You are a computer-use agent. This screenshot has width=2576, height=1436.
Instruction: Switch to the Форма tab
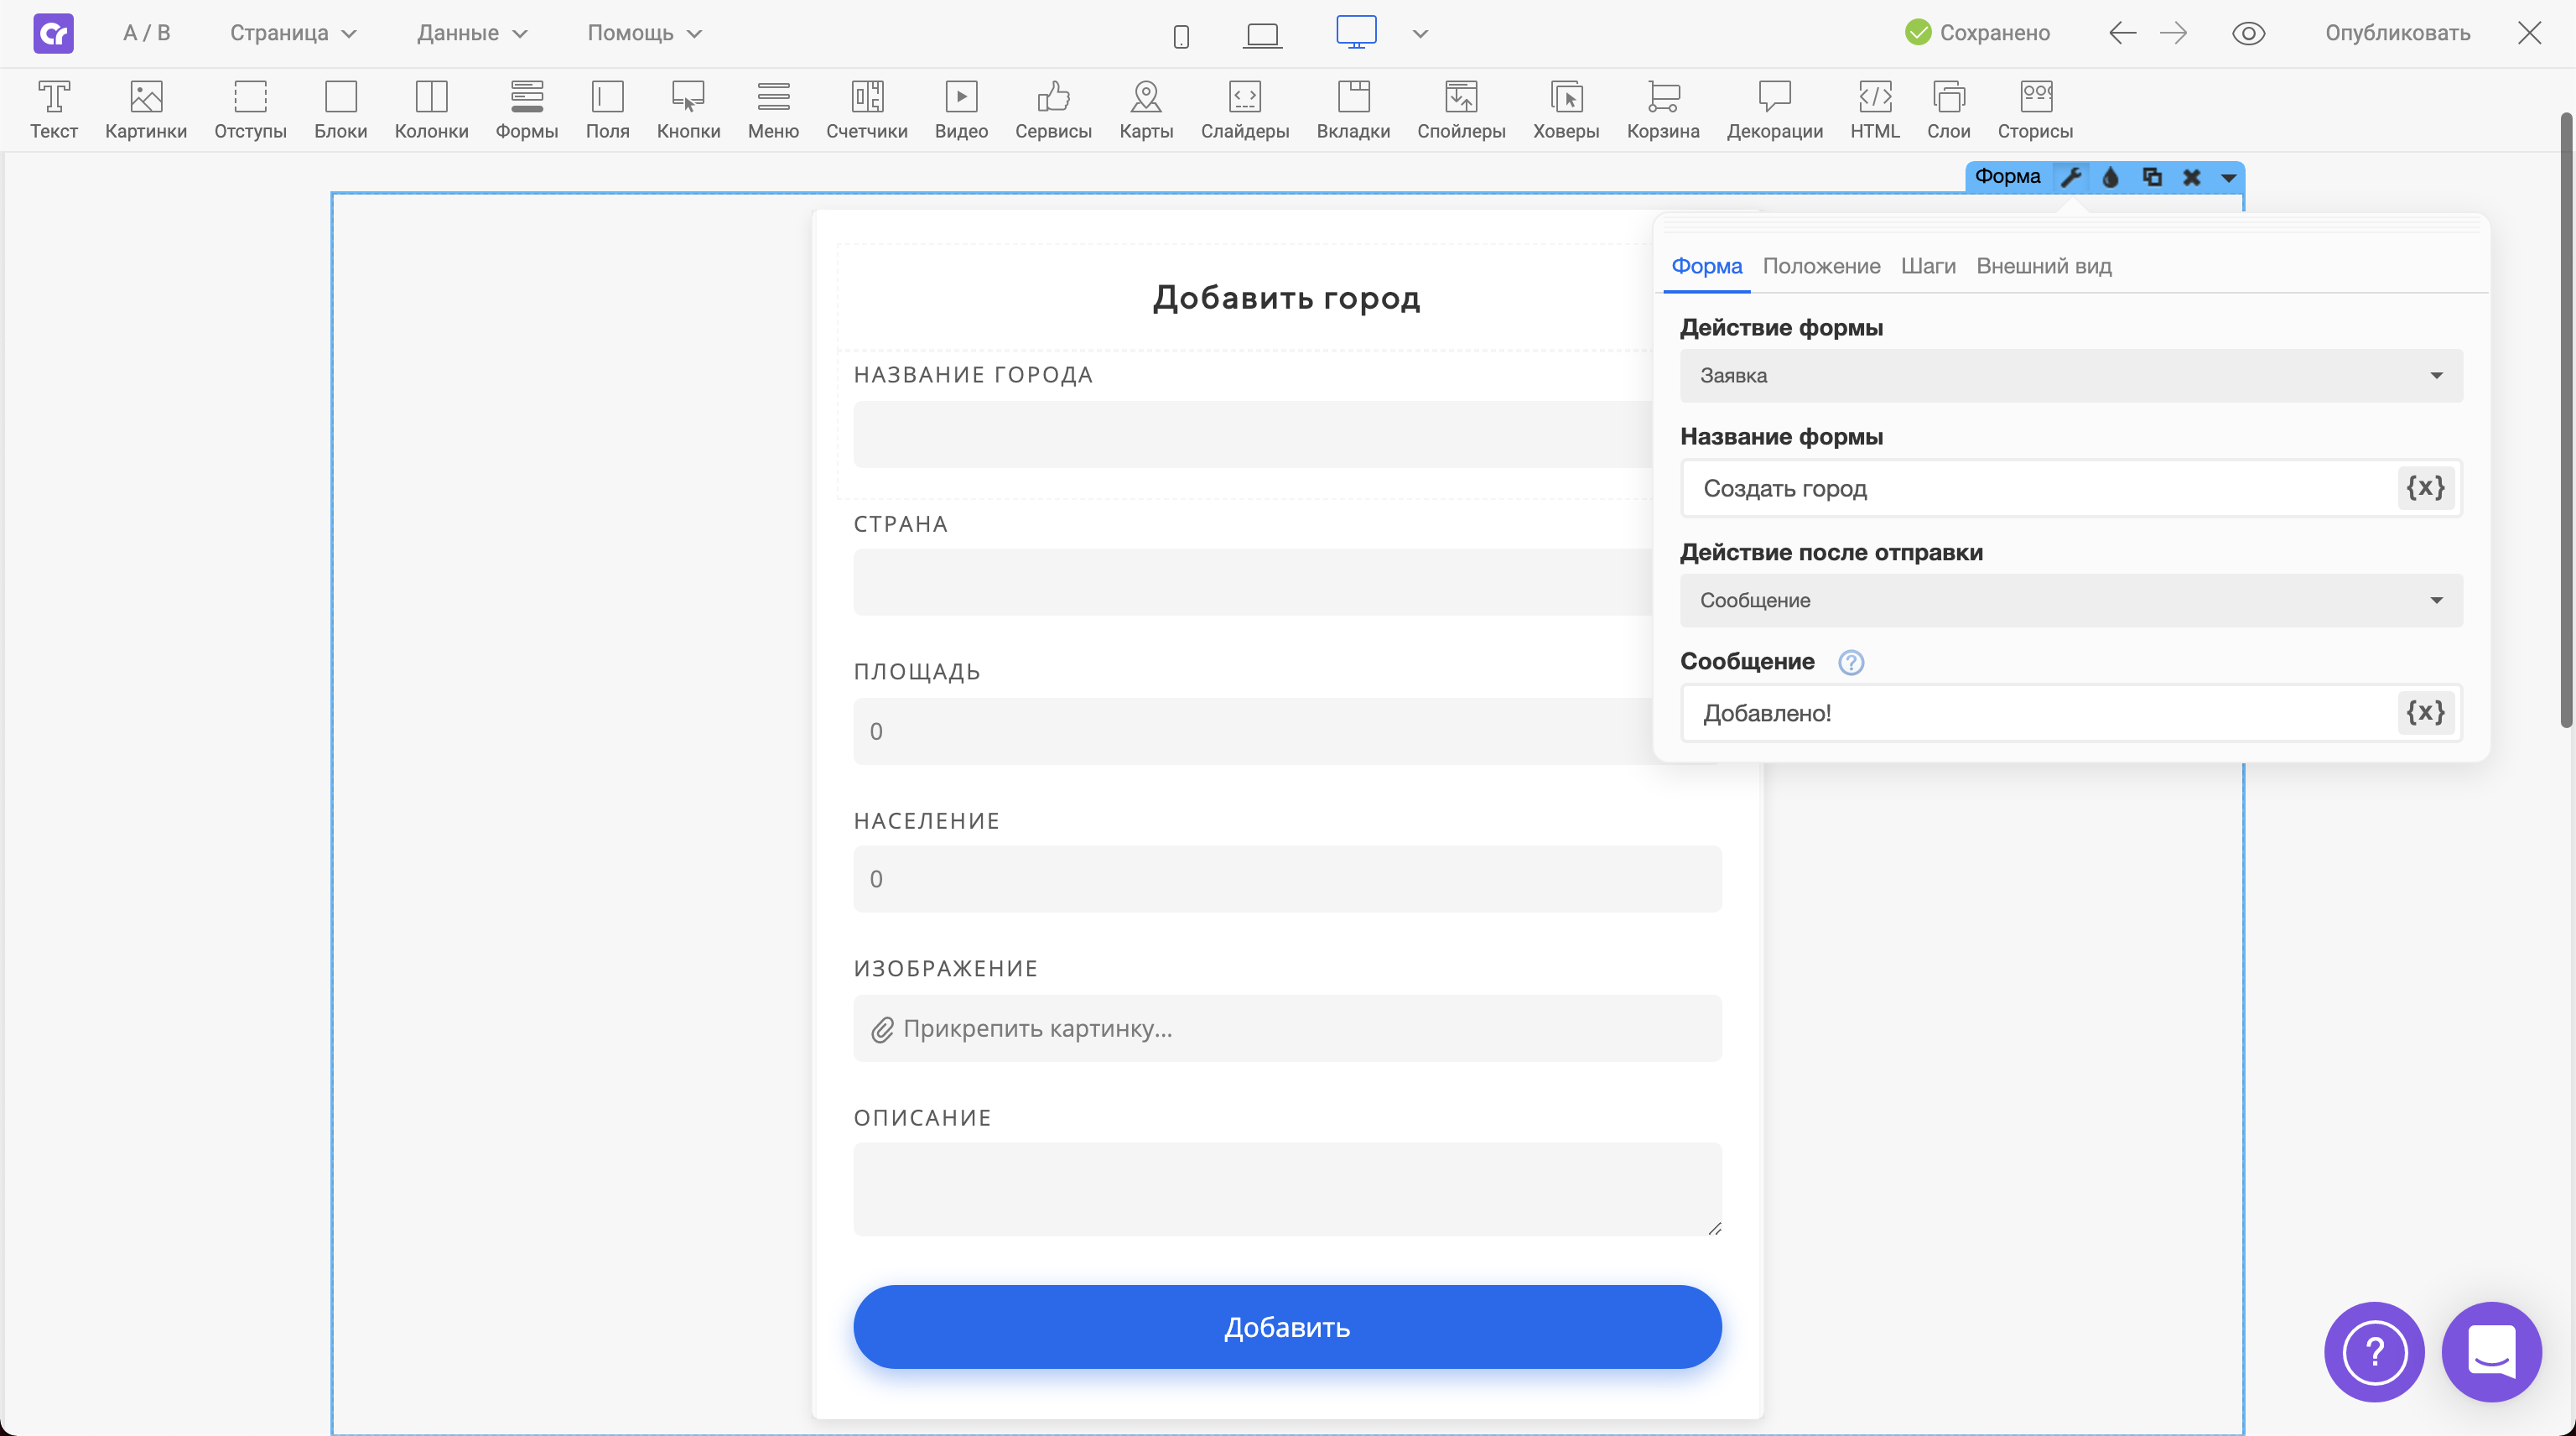point(1707,266)
